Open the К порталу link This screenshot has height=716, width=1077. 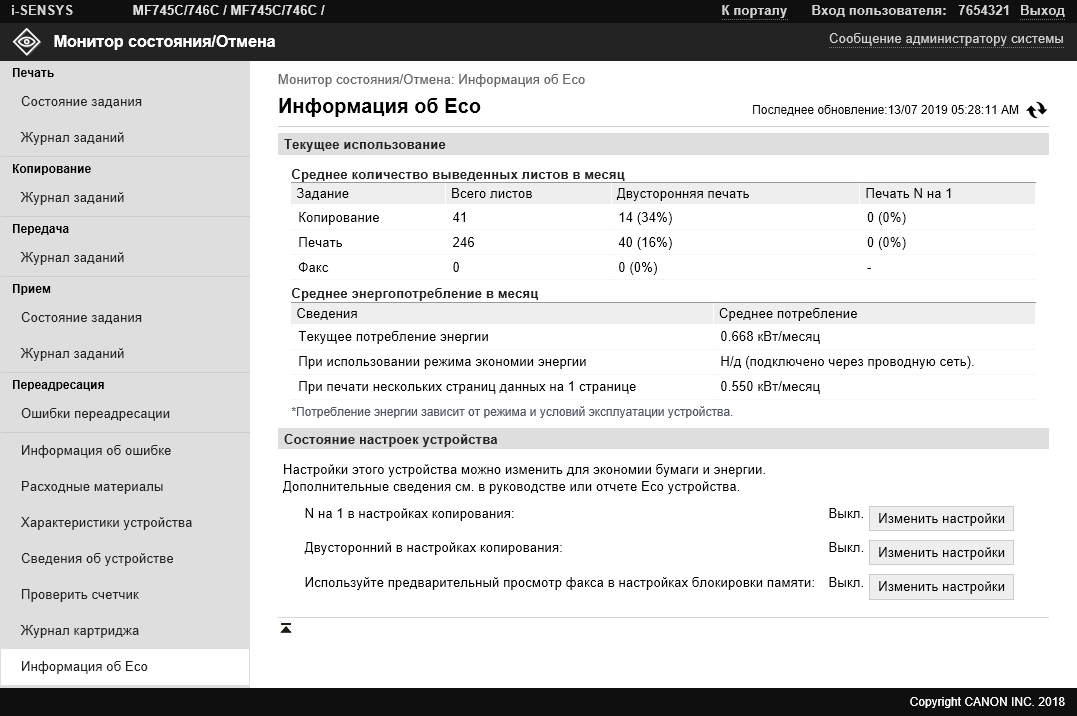753,10
